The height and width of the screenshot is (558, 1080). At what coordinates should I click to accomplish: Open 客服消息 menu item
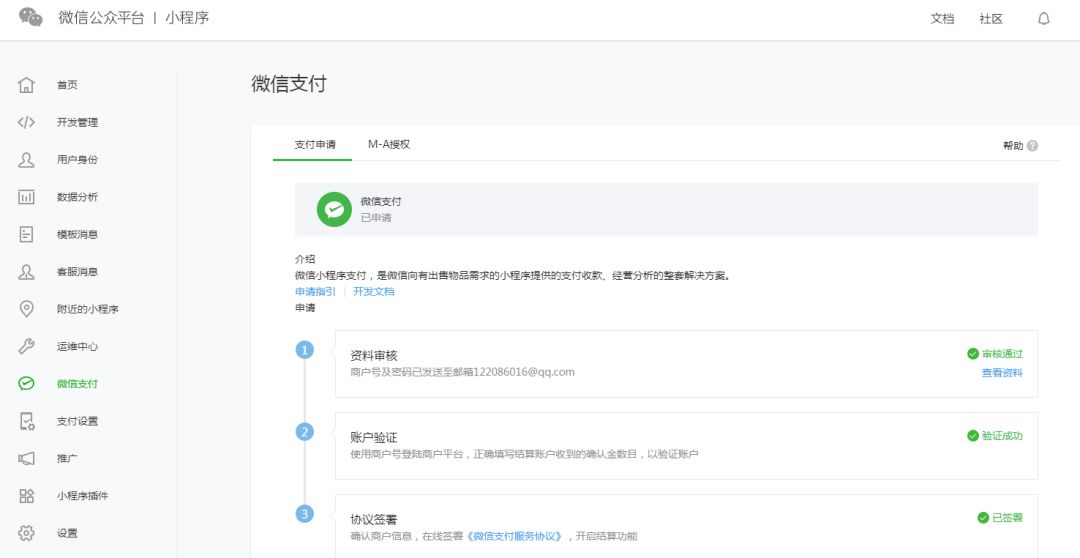77,271
